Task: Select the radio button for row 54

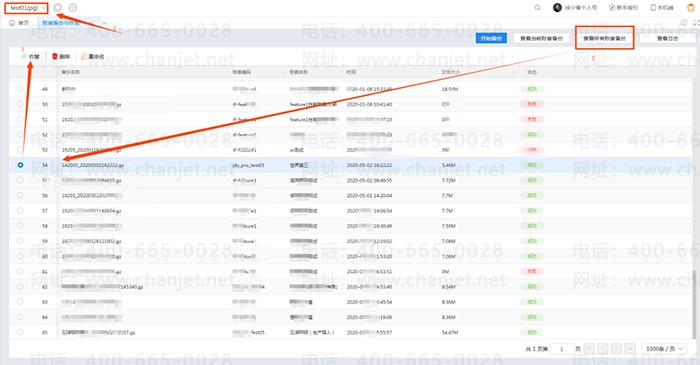Action: (20, 165)
